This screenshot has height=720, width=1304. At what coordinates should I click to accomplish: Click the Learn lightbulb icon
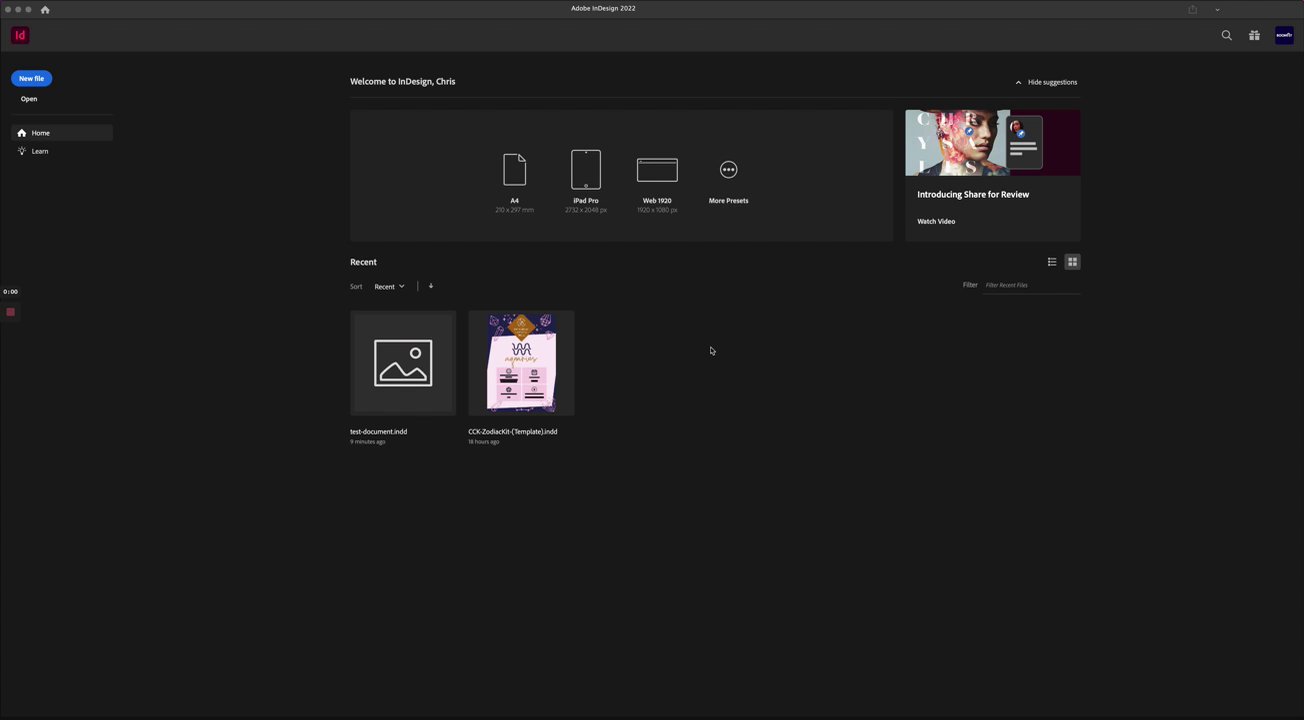(x=22, y=151)
